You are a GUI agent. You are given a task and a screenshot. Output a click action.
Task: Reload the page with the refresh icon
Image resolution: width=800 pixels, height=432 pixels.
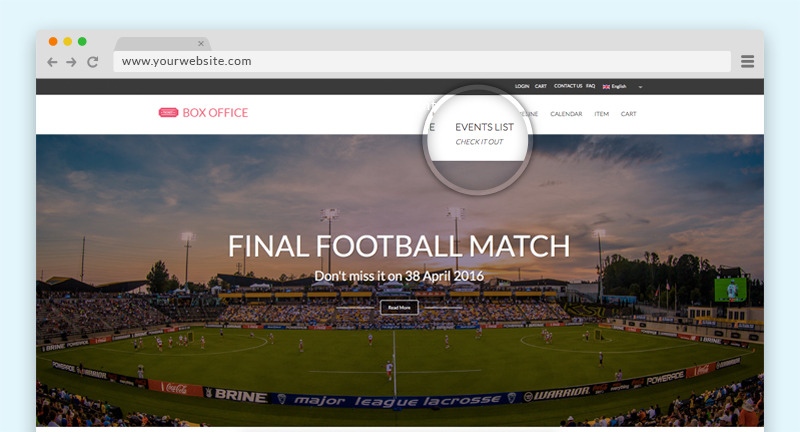click(92, 62)
